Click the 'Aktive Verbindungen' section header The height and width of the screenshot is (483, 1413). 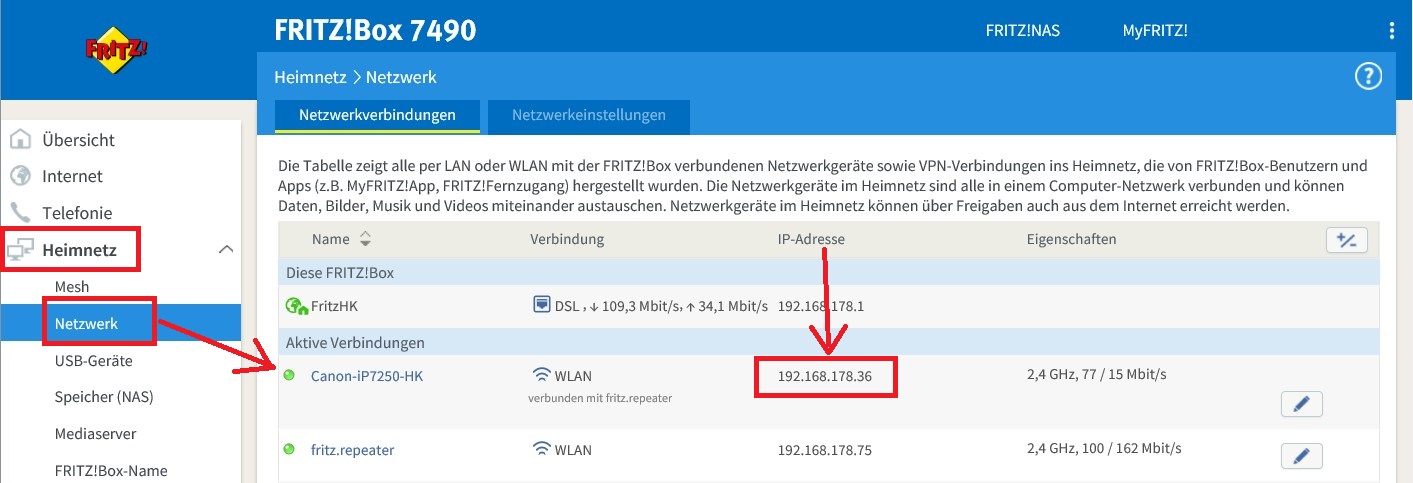coord(355,342)
